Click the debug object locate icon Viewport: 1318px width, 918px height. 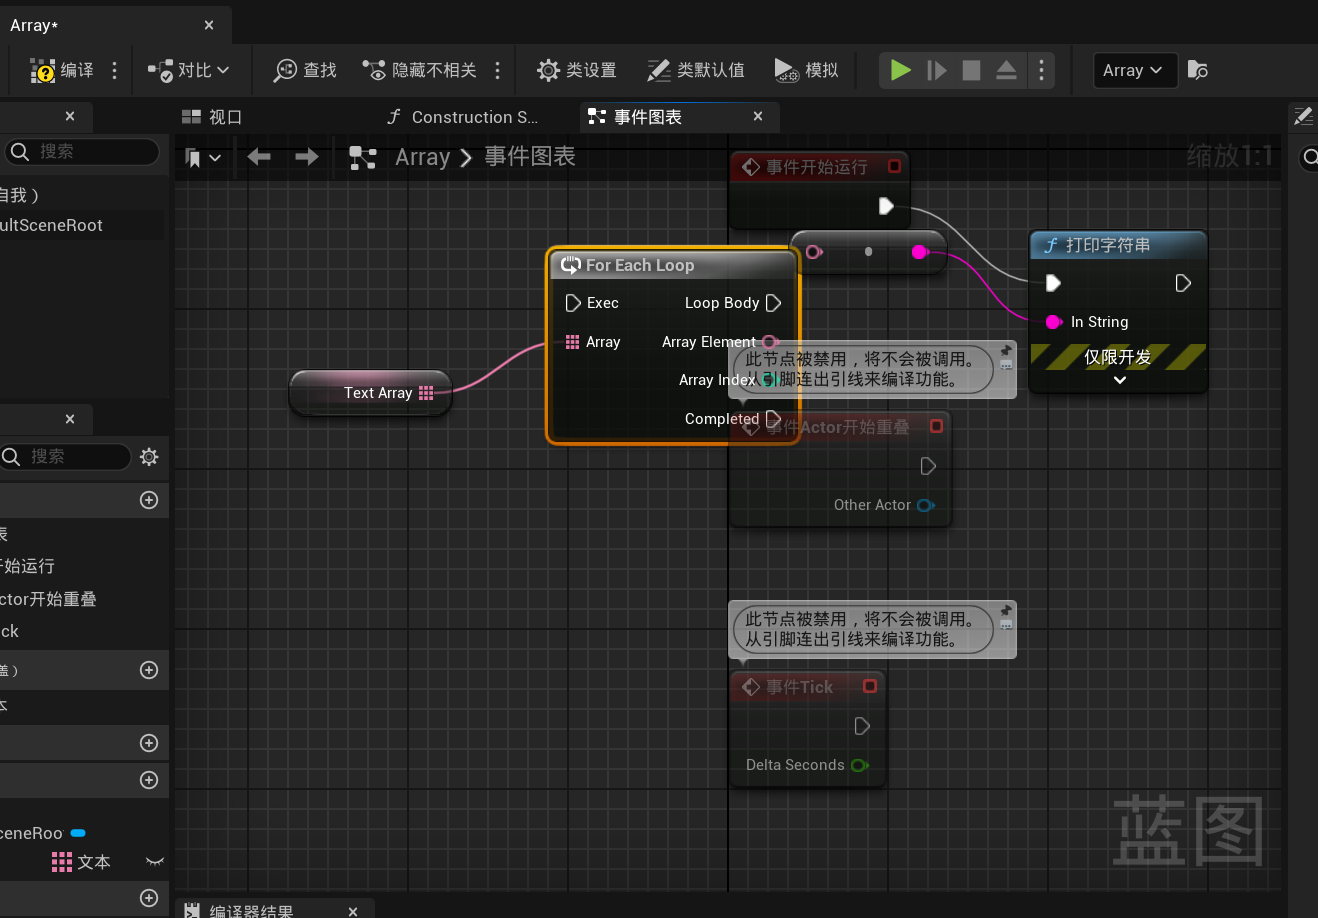pyautogui.click(x=1197, y=70)
